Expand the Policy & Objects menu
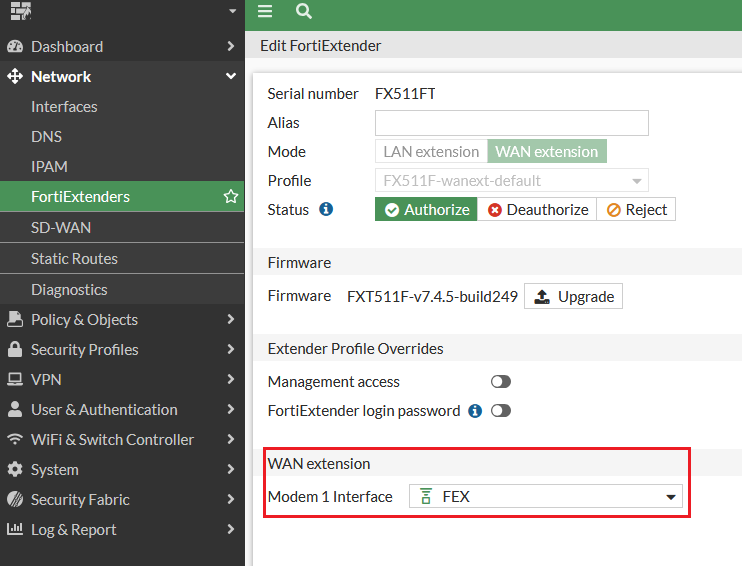742x566 pixels. 122,320
